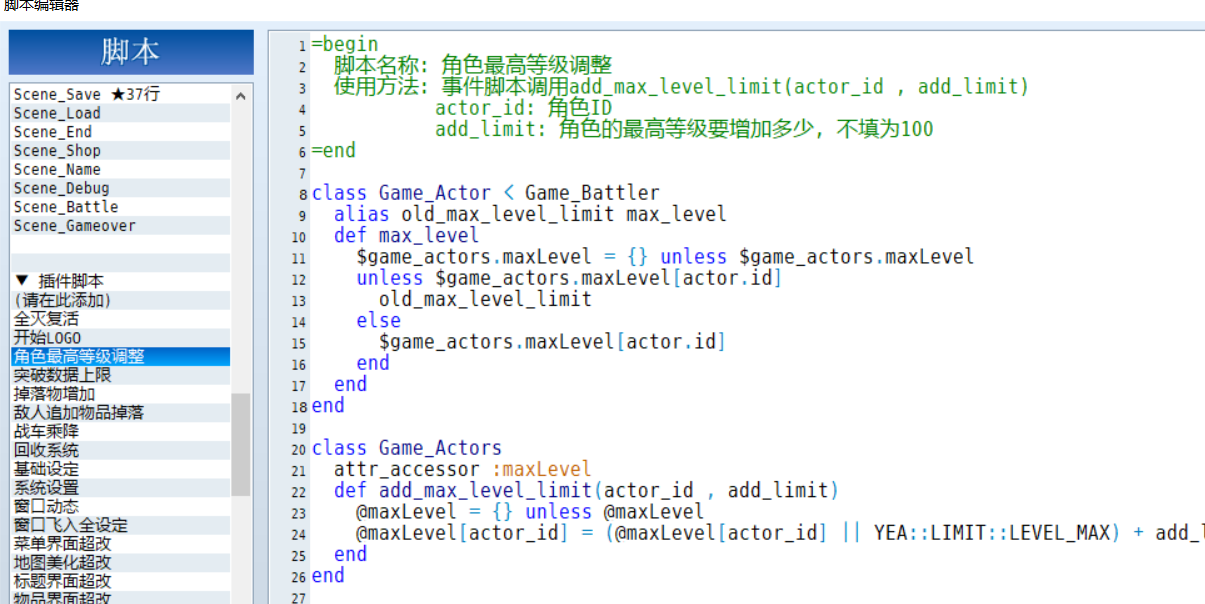Click the 脚本 panel header
The height and width of the screenshot is (604, 1205).
click(x=131, y=52)
